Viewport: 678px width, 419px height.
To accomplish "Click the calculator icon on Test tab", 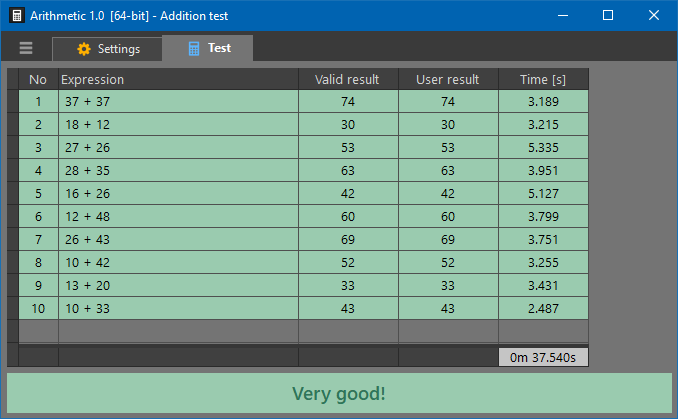I will click(194, 48).
